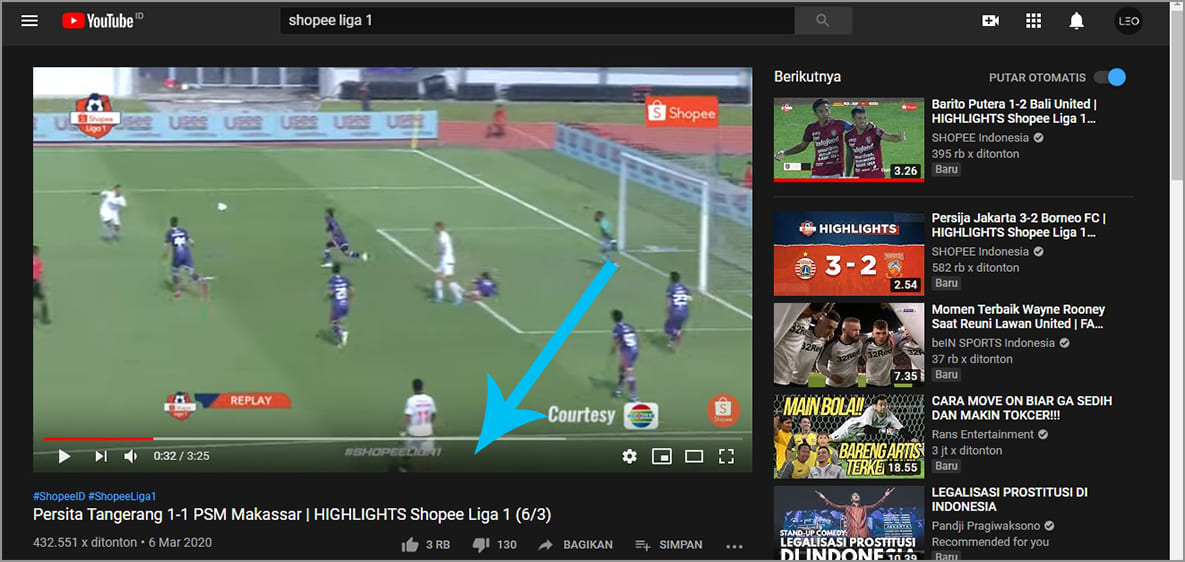Open the hamburger guide menu
This screenshot has width=1185, height=562.
click(30, 20)
